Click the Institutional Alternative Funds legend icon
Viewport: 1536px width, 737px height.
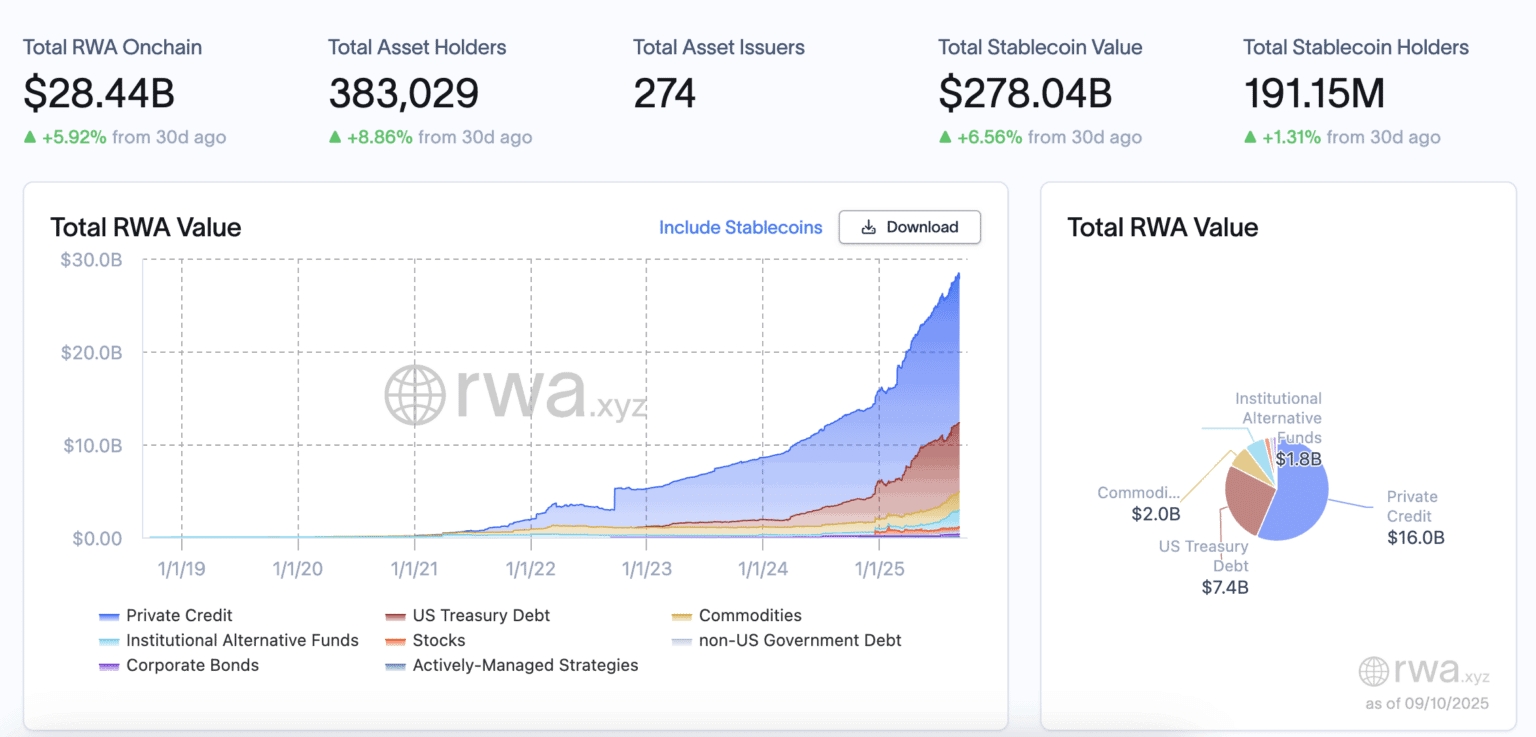tap(110, 641)
